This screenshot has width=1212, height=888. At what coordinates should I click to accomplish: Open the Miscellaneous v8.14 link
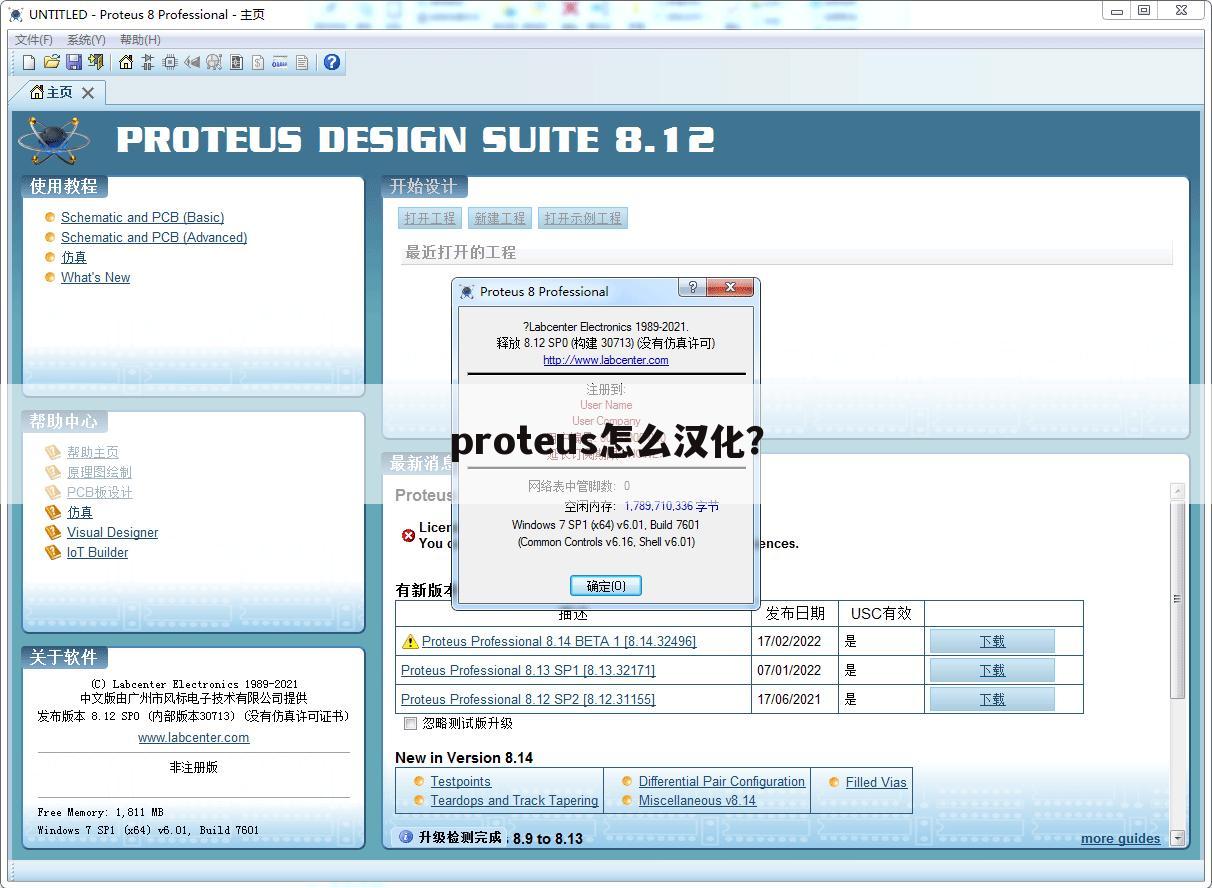[697, 800]
